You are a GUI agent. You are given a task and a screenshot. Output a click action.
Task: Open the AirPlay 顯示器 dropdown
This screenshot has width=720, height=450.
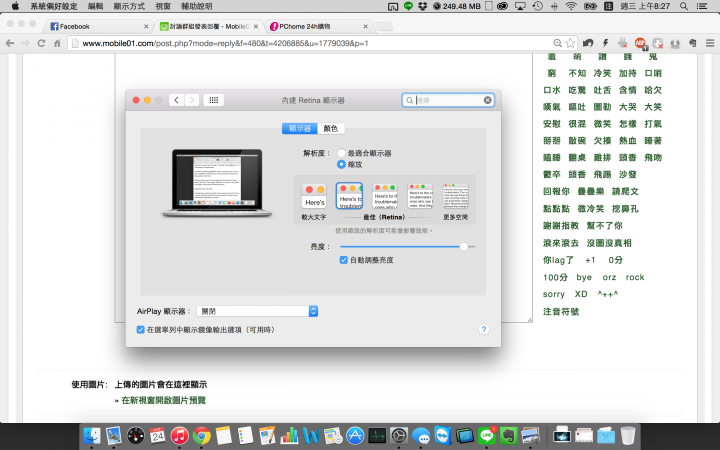tap(257, 311)
